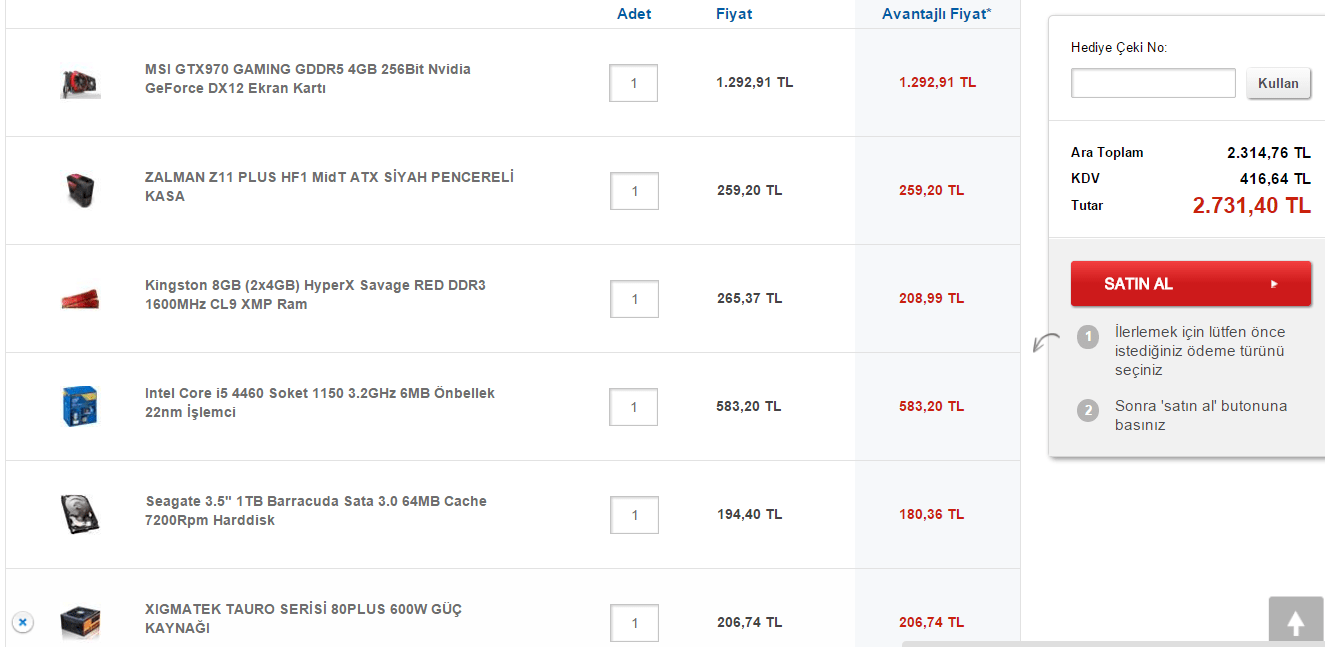1325x647 pixels.
Task: Open Seagate 1TB Barracuda product link
Action: point(316,511)
